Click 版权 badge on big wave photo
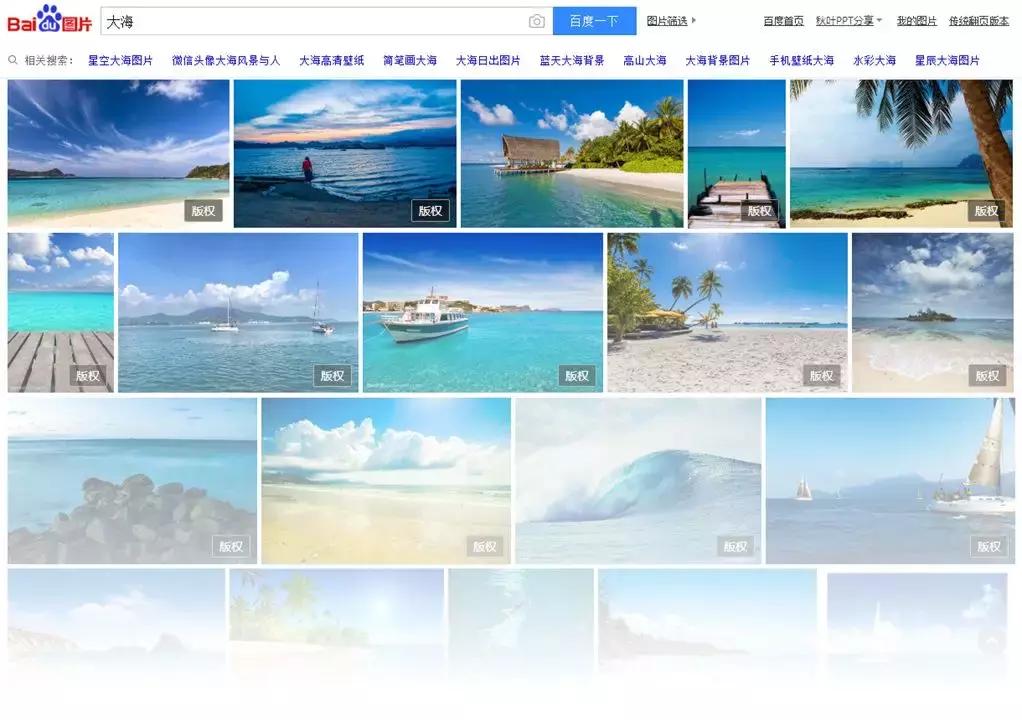This screenshot has height=720, width=1022. [x=735, y=546]
